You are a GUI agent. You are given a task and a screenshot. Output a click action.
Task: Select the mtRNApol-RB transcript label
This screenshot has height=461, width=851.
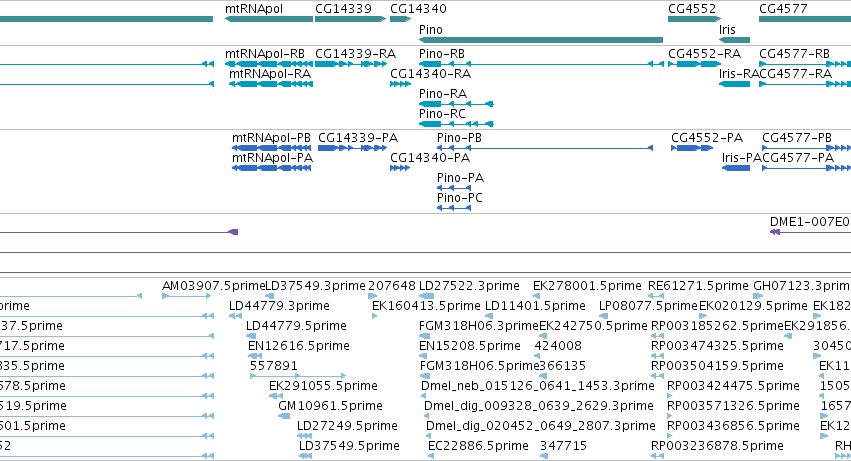tap(265, 54)
